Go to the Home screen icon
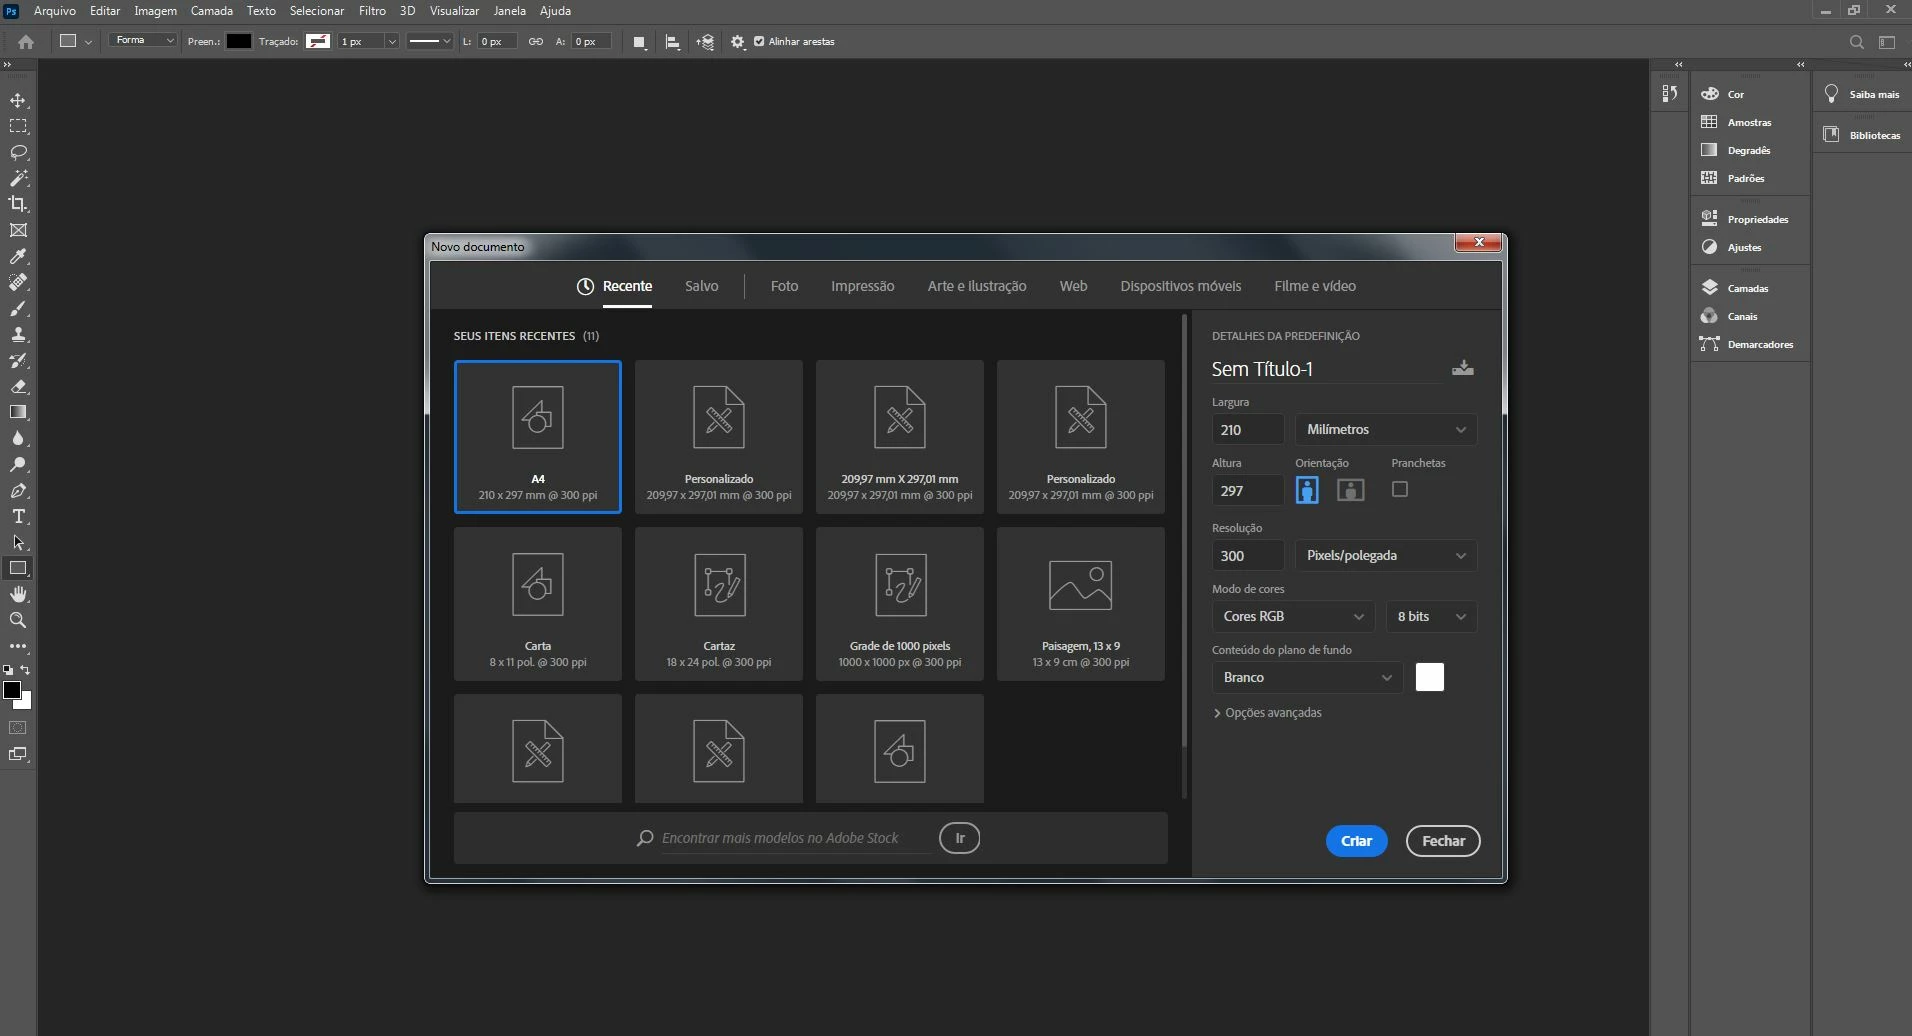Screen dimensions: 1912x1036 [26, 42]
